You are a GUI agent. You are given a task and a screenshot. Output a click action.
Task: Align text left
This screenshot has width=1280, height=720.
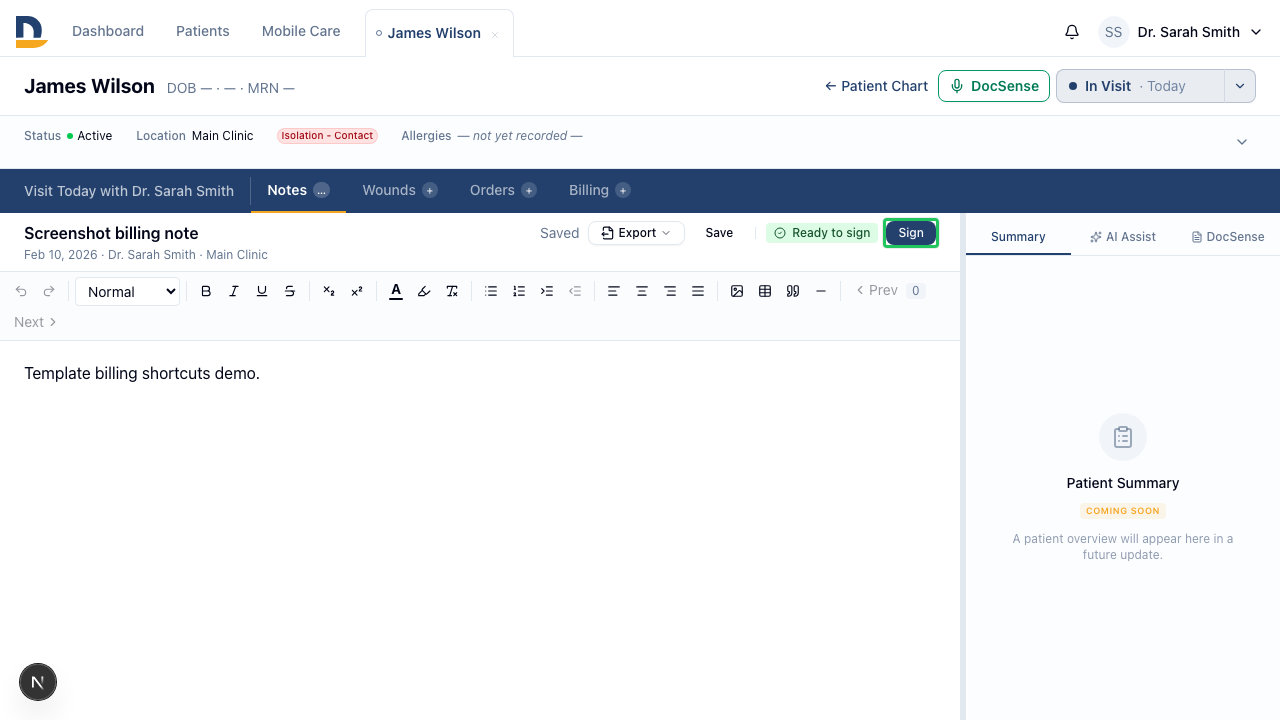tap(614, 291)
